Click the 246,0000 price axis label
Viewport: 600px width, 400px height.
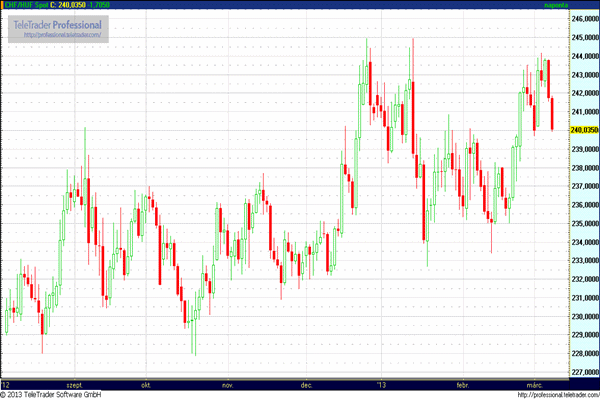click(x=583, y=19)
